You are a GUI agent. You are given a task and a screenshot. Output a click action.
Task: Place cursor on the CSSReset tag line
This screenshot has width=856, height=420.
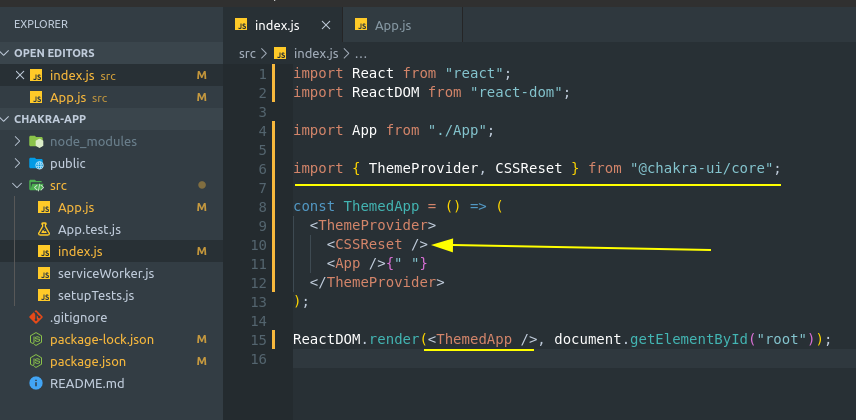click(377, 244)
